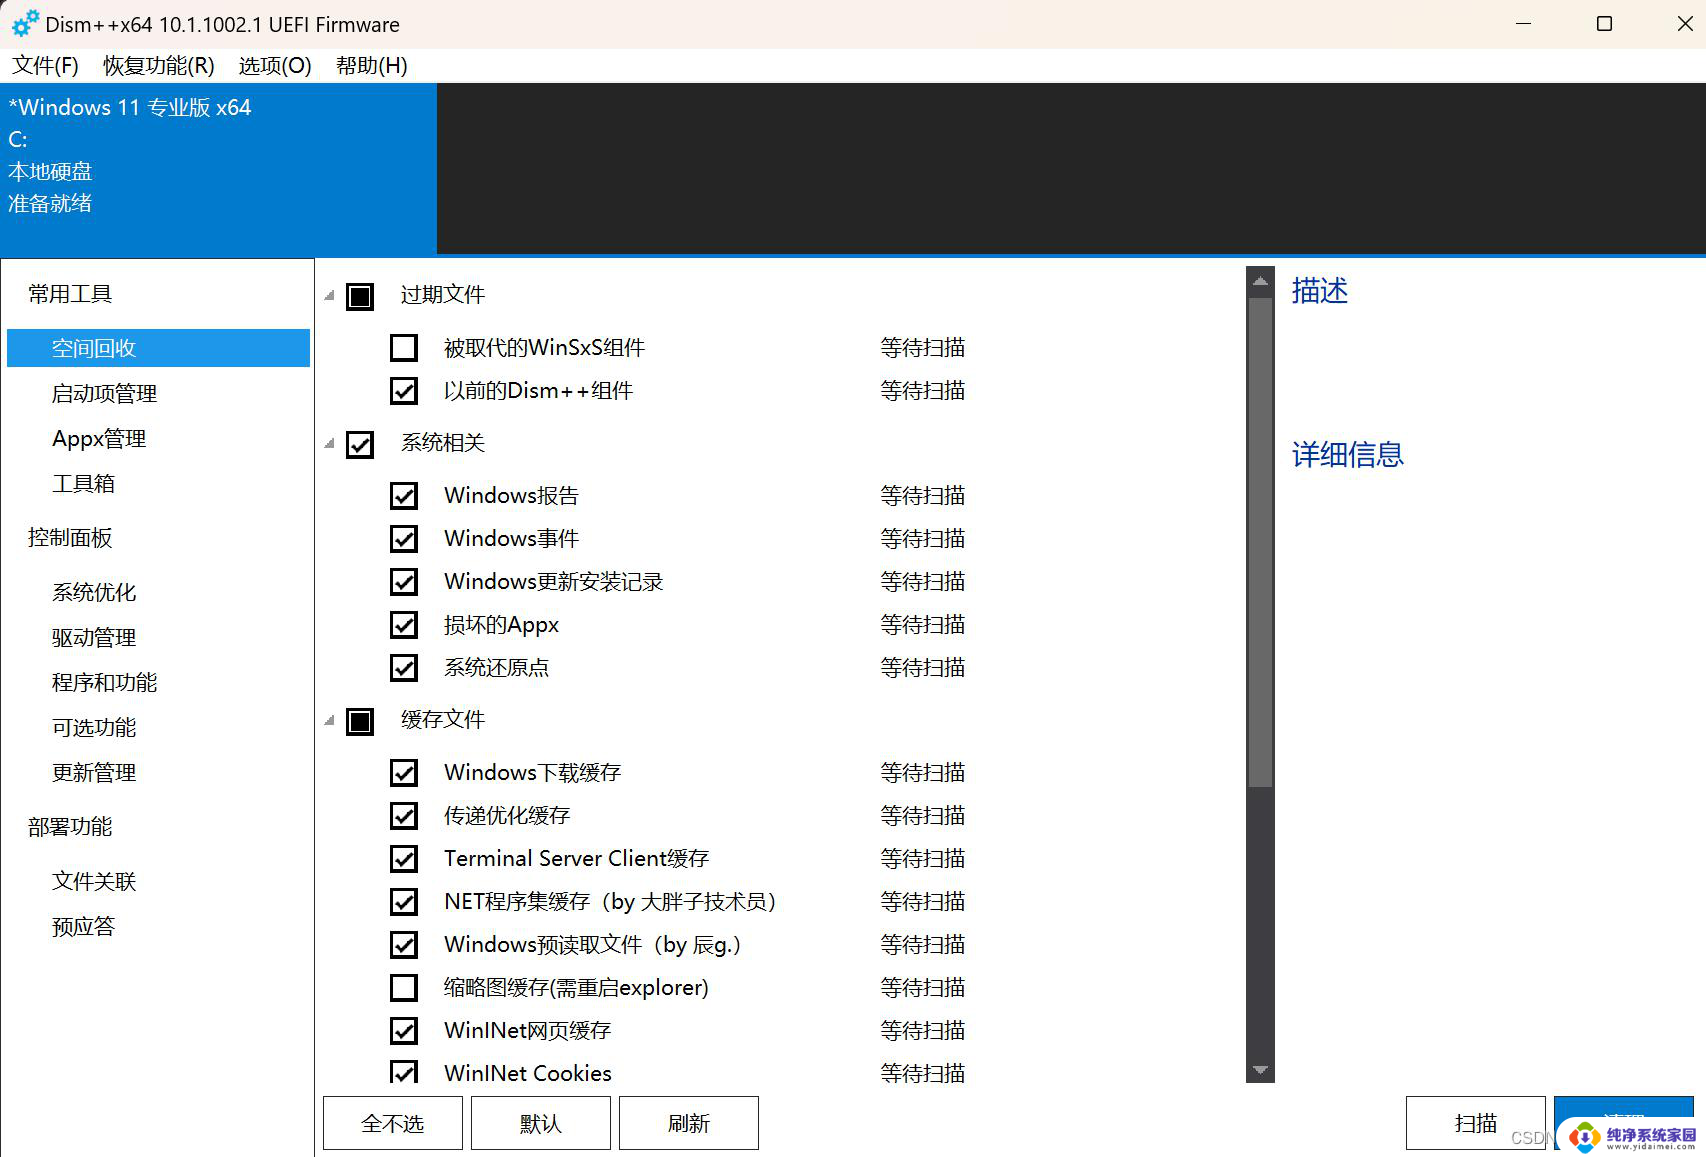This screenshot has height=1157, width=1706.
Task: Uncheck the WinINet网页缓存 checkbox
Action: coord(404,1031)
